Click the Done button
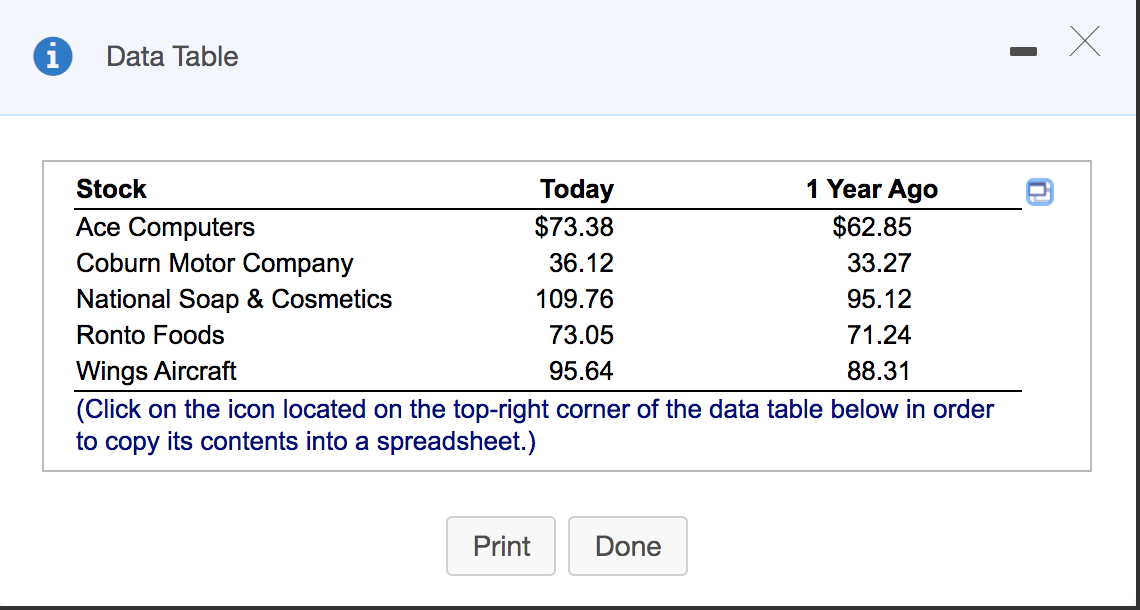The height and width of the screenshot is (610, 1140). pos(627,546)
